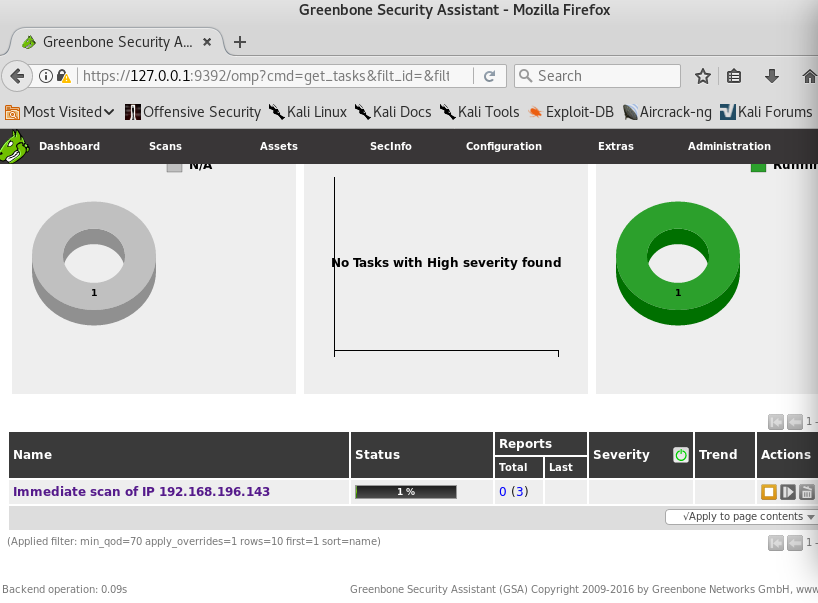This screenshot has width=818, height=603.
Task: Close the Greenbone Security Assistant tab
Action: (207, 42)
